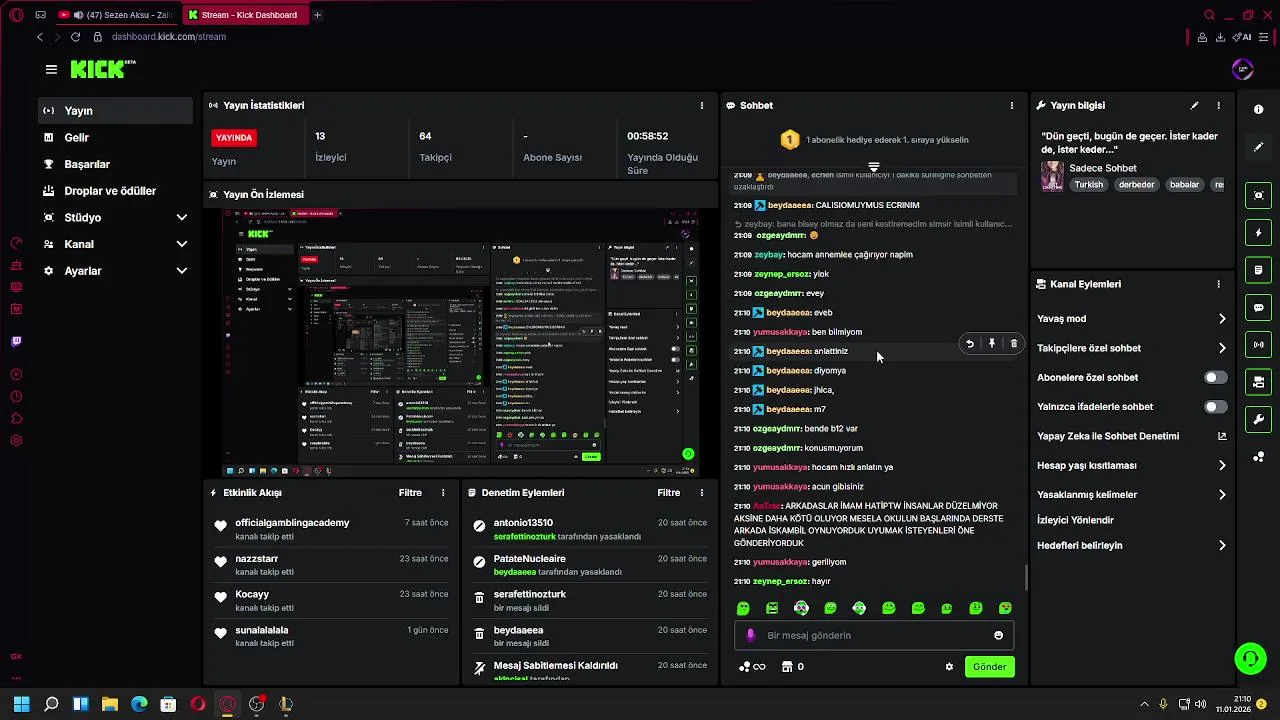Open the emoji picker in the chat input
Viewport: 1280px width, 720px height.
(x=998, y=635)
